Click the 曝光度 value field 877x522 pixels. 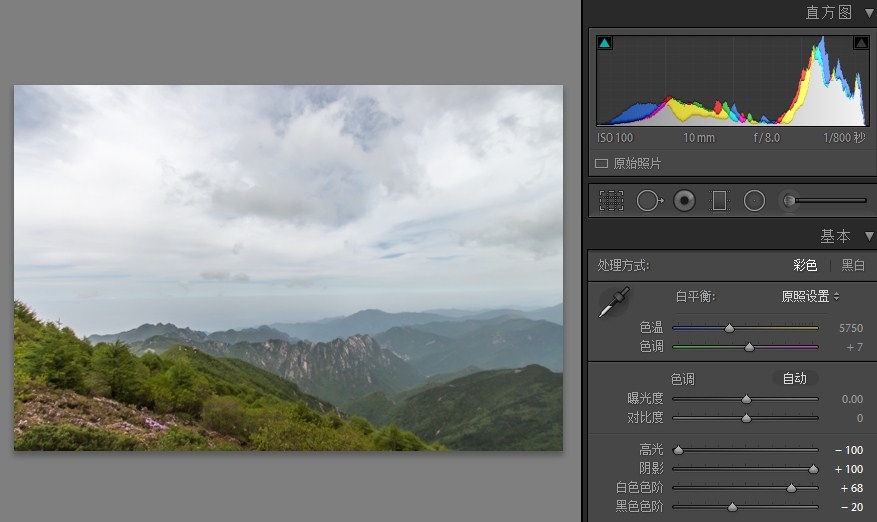(x=852, y=399)
